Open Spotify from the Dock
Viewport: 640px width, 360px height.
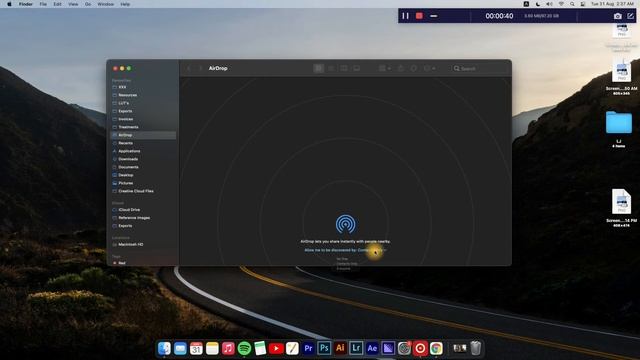click(x=244, y=348)
